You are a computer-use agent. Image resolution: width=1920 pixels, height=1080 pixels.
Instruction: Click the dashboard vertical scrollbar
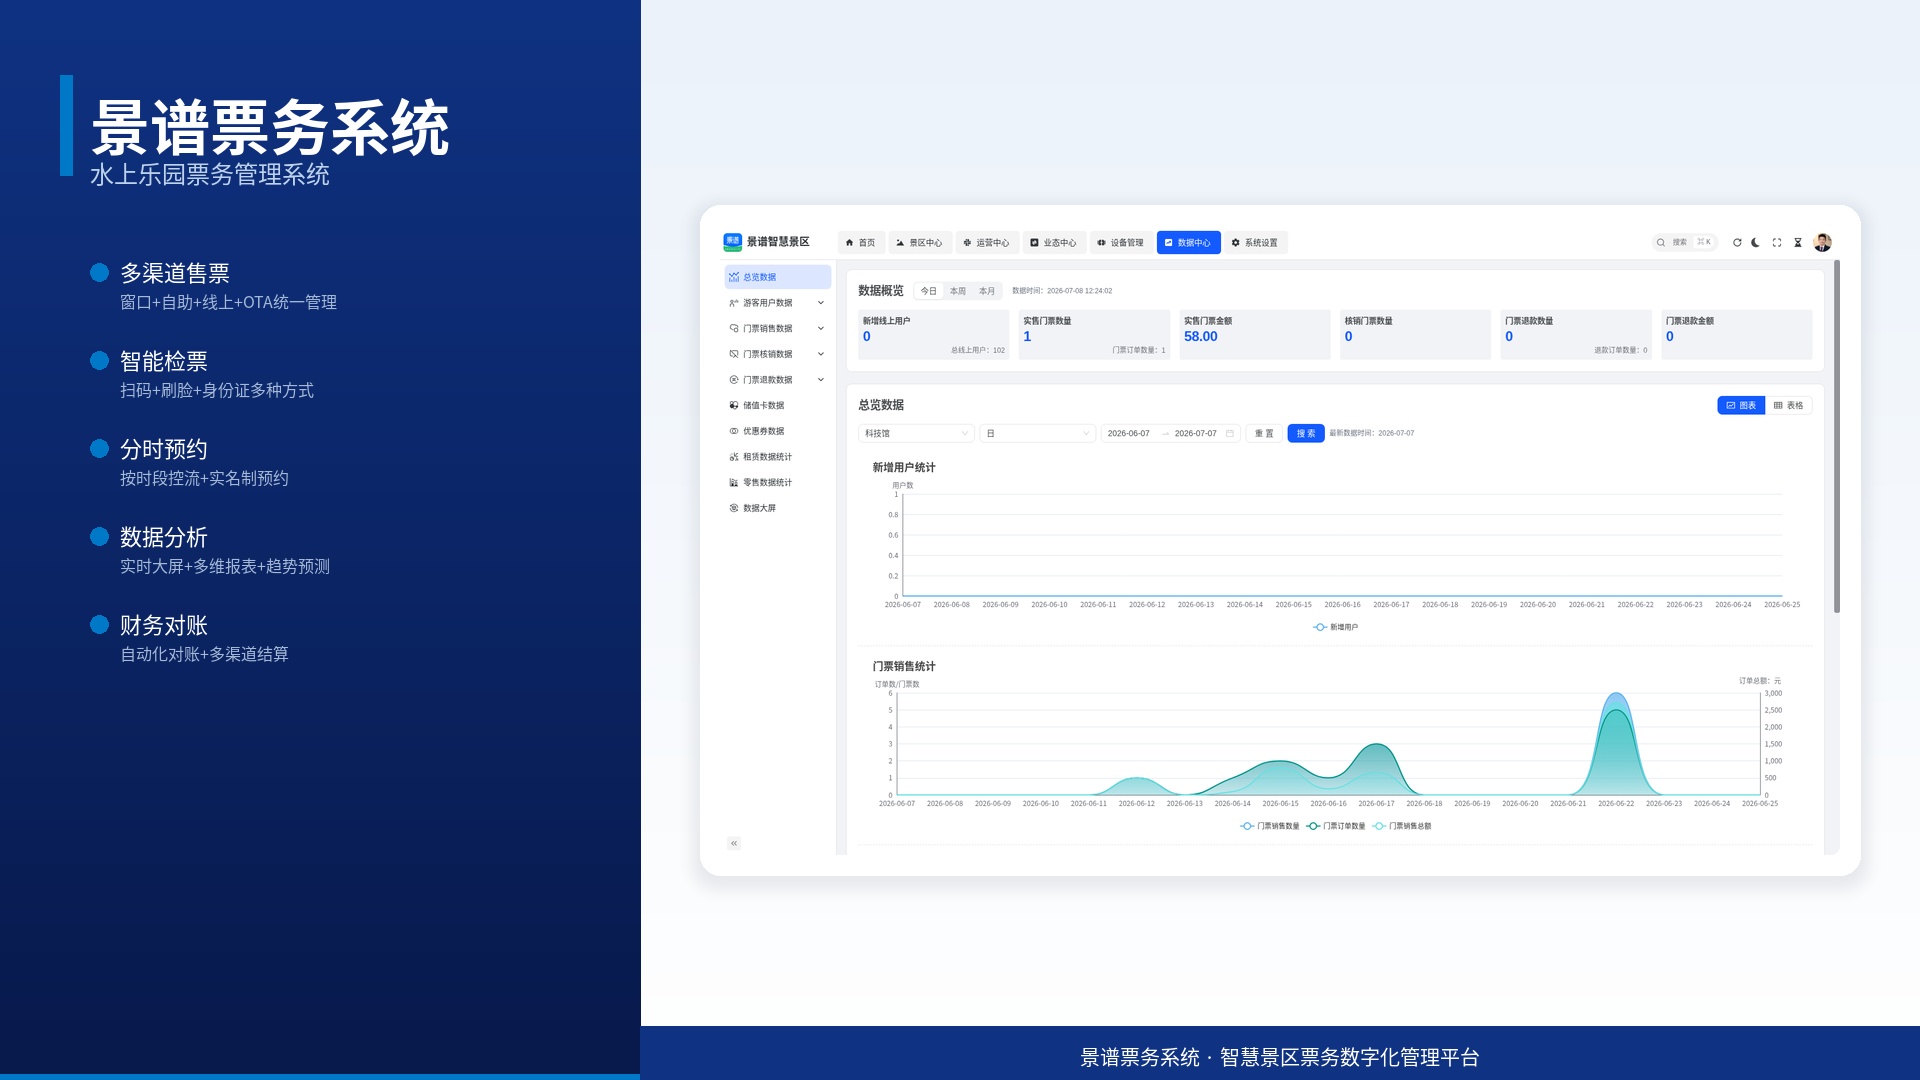click(1837, 437)
